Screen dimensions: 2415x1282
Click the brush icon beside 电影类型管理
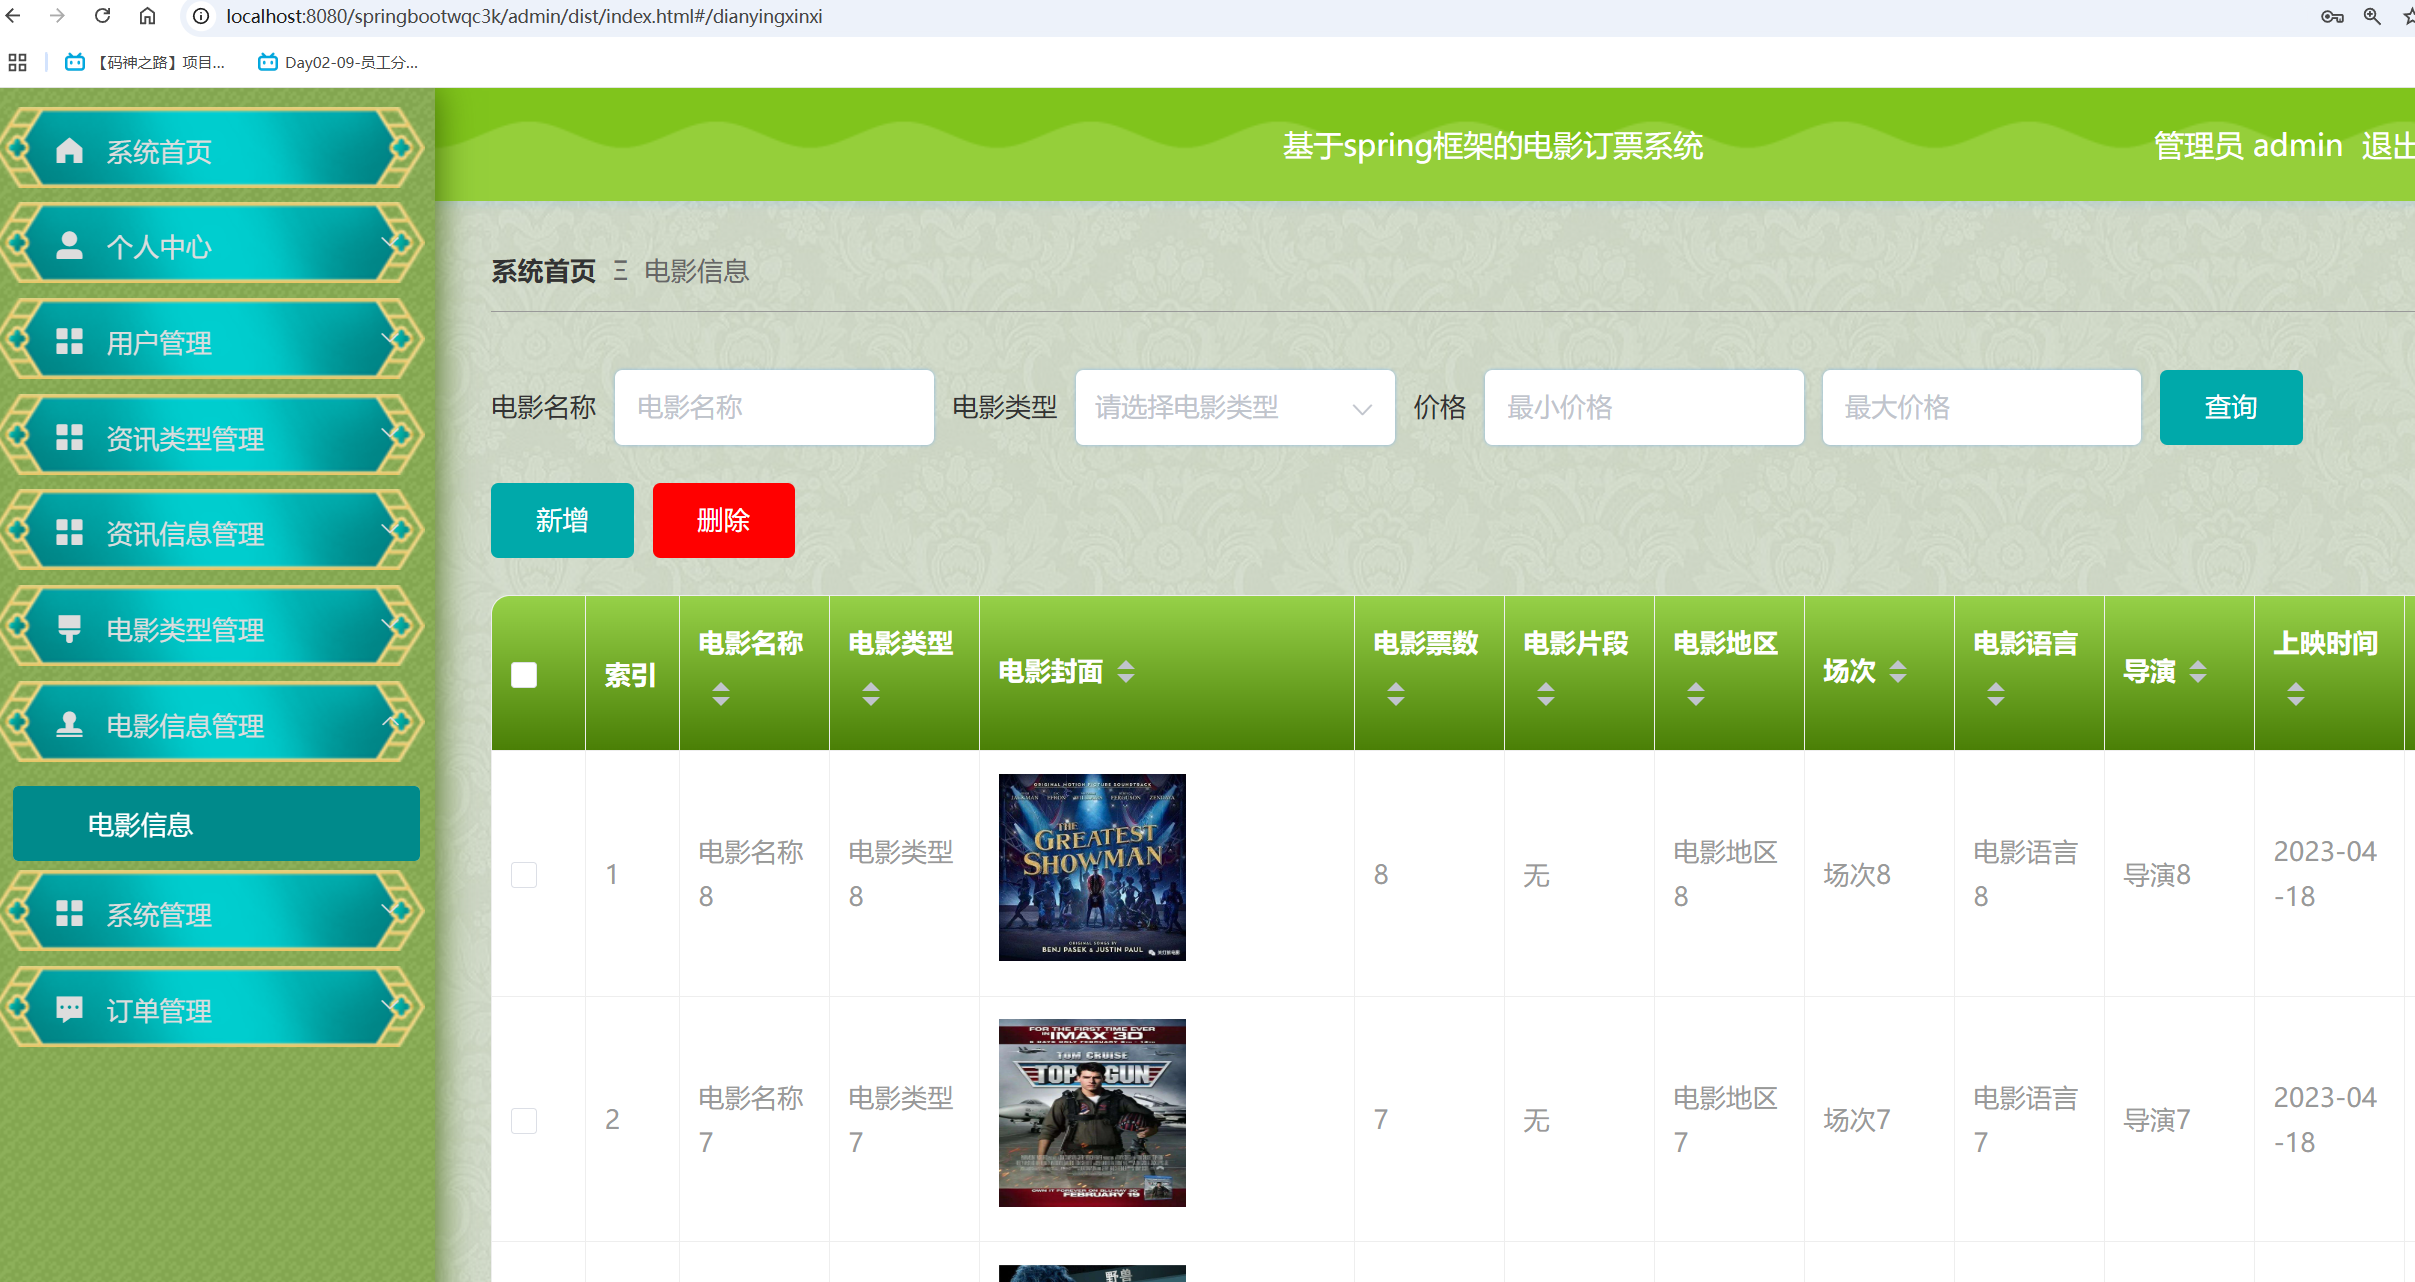[69, 628]
